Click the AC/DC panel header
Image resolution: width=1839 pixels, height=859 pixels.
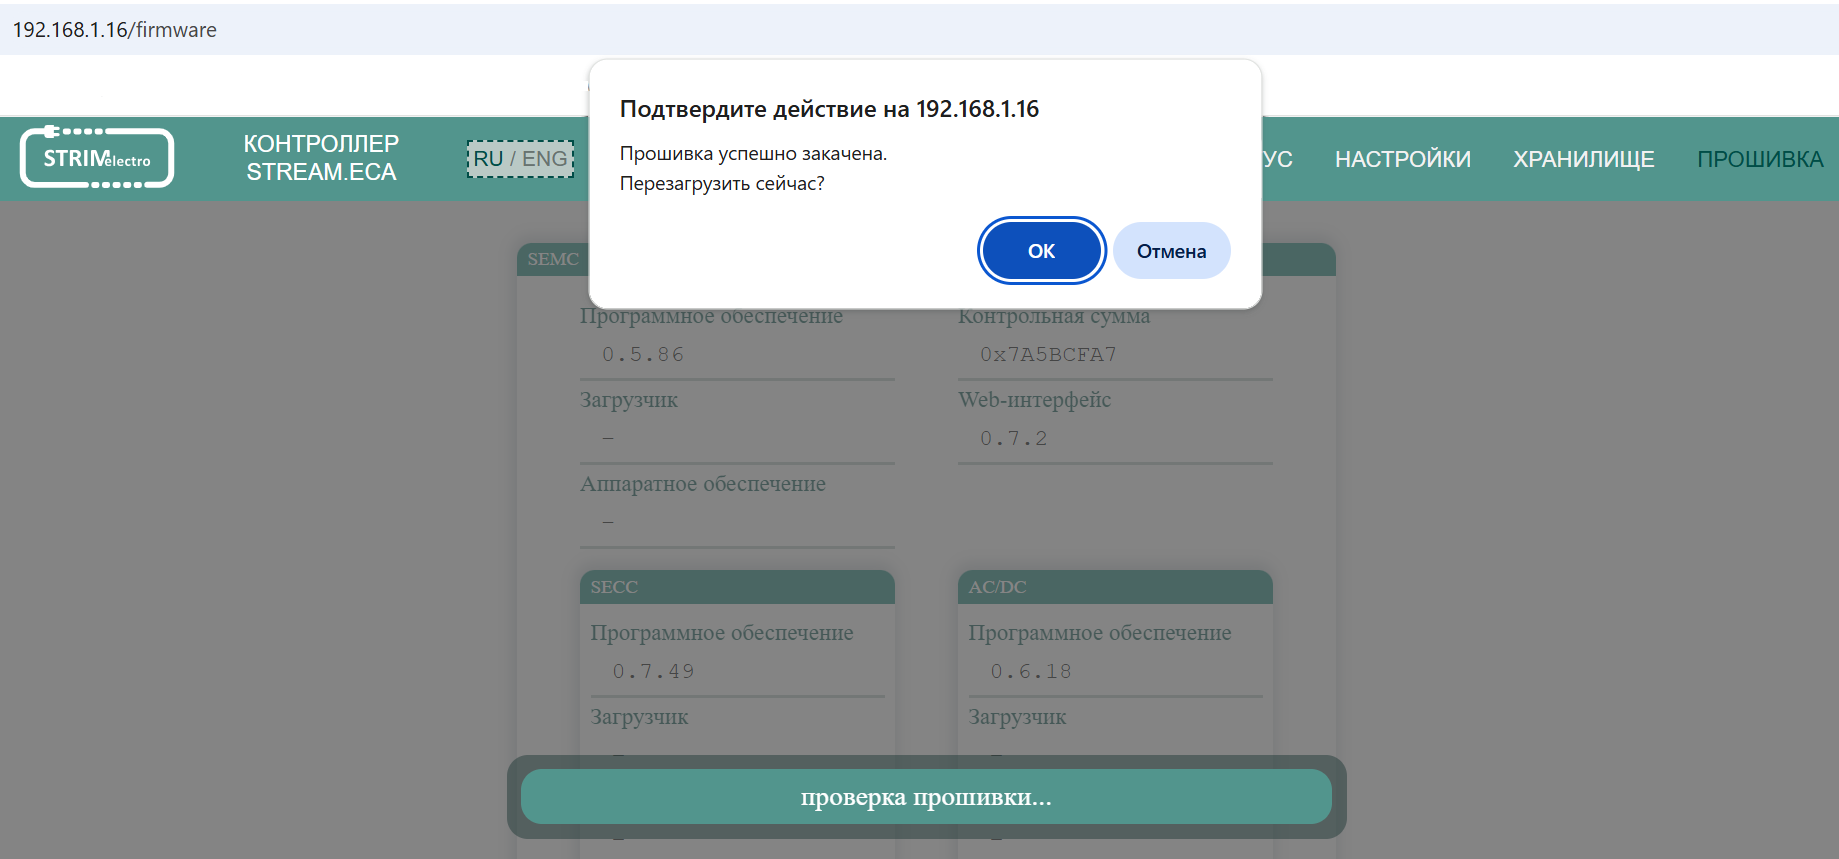click(x=1115, y=587)
